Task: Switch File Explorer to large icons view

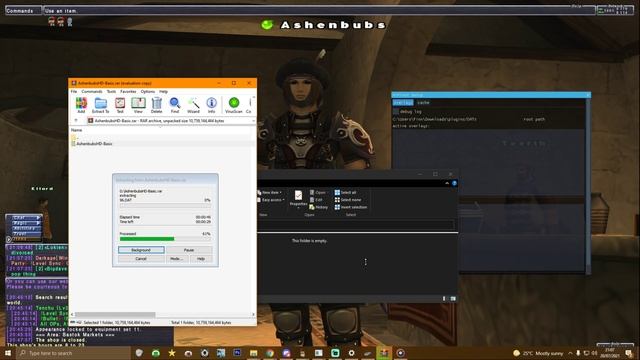Action: [453, 299]
